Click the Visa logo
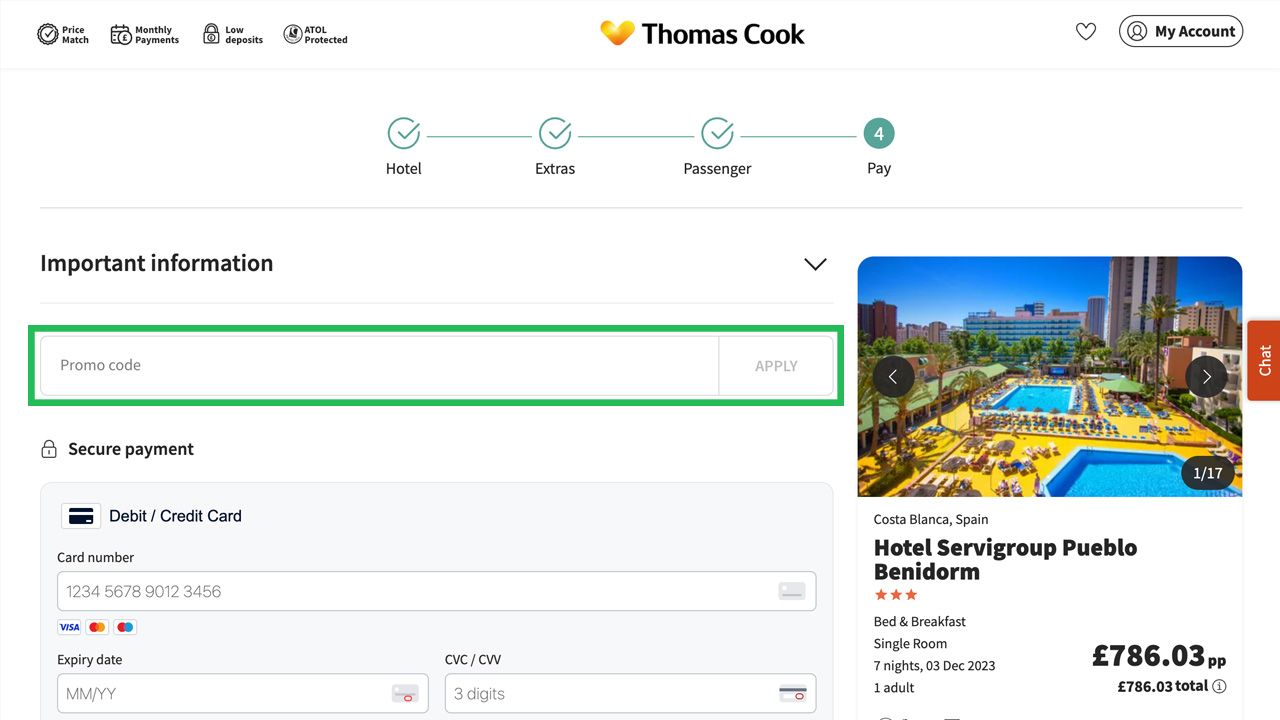The image size is (1280, 720). (69, 628)
